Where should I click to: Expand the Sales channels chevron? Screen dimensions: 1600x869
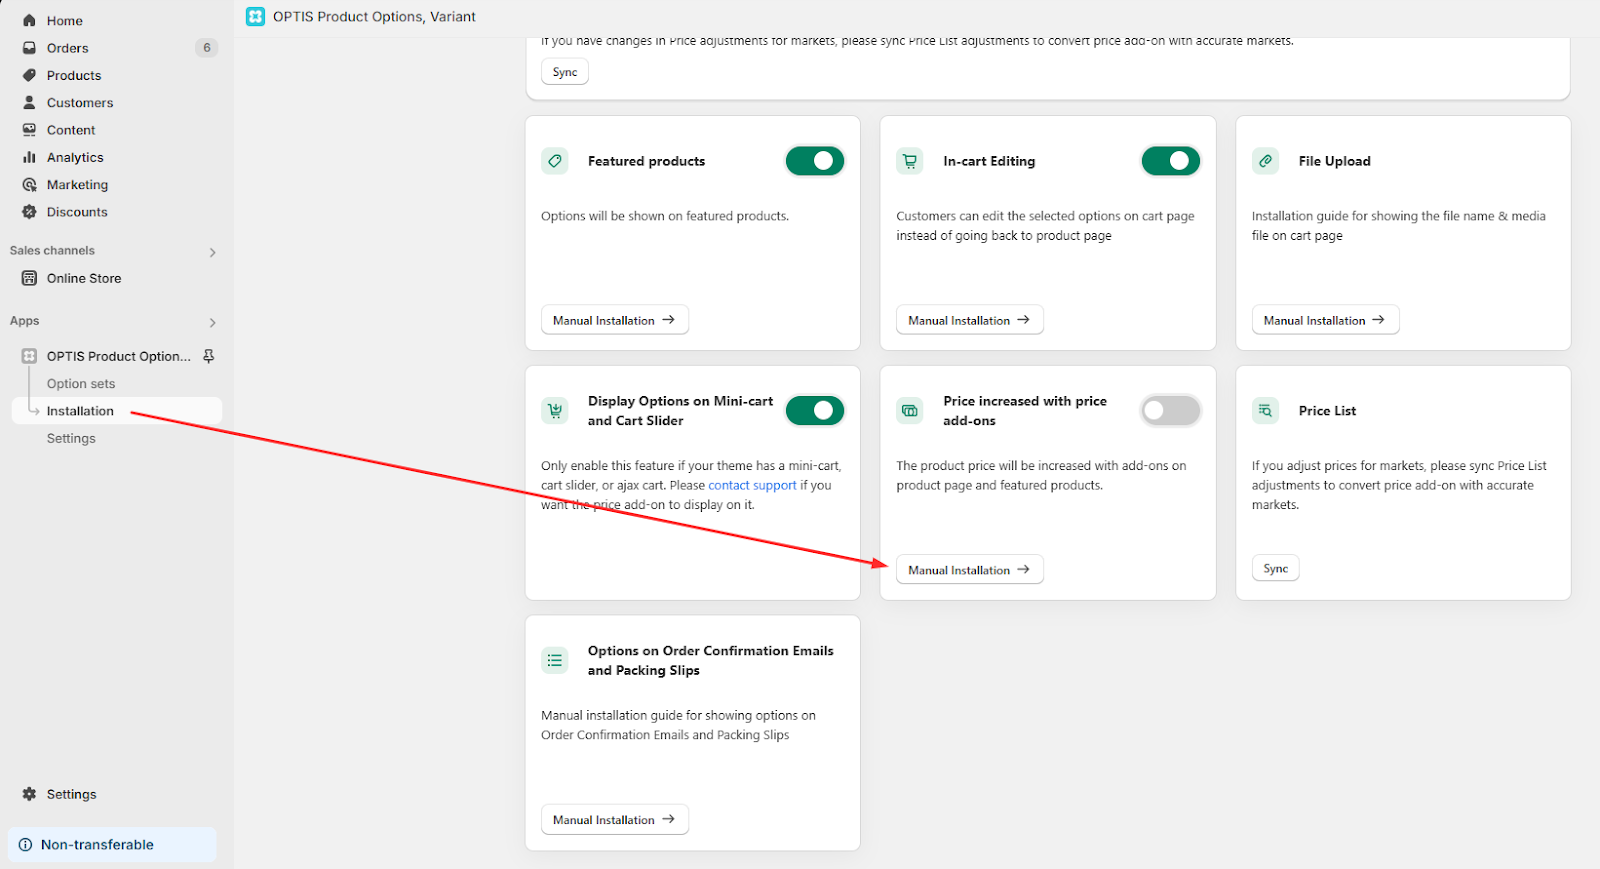(x=212, y=252)
